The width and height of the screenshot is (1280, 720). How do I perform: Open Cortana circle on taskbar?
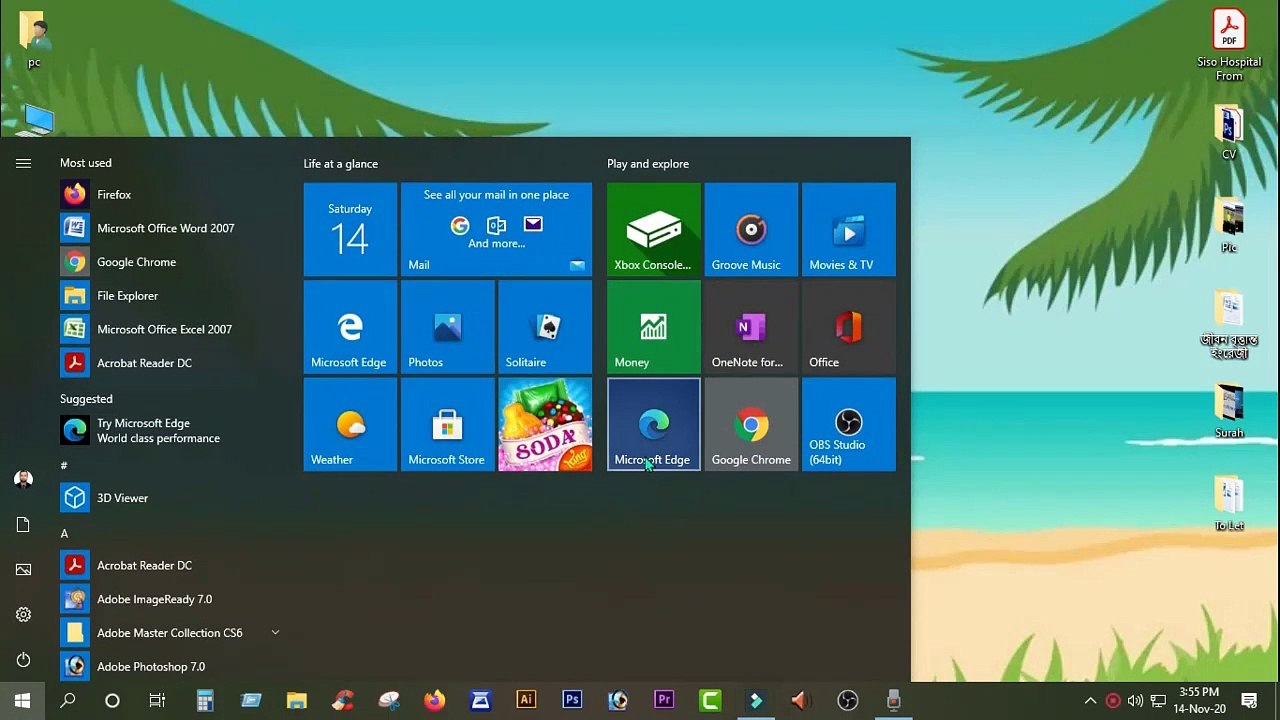click(112, 701)
